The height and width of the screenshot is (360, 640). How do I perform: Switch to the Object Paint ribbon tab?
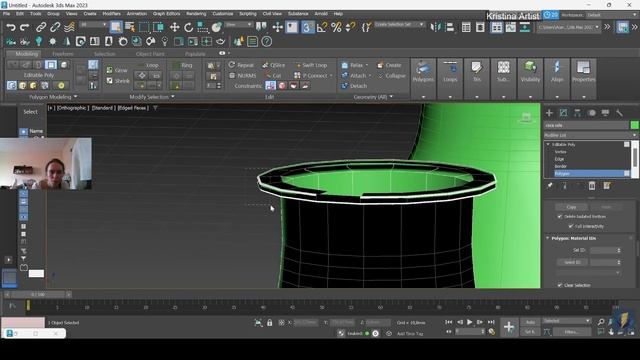[150, 54]
